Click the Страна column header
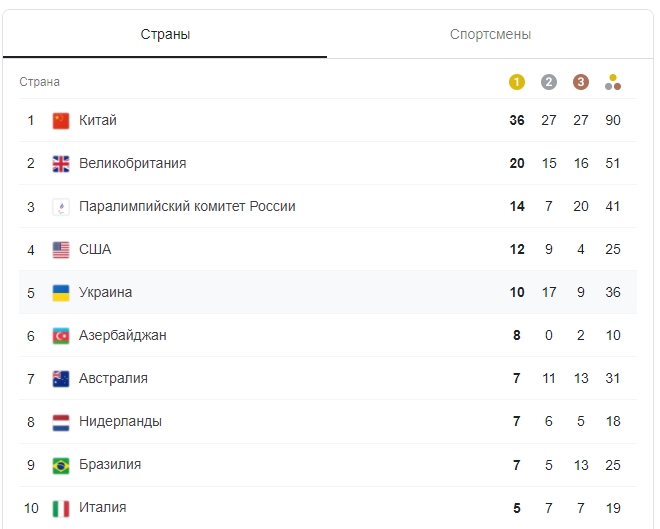 [x=40, y=82]
